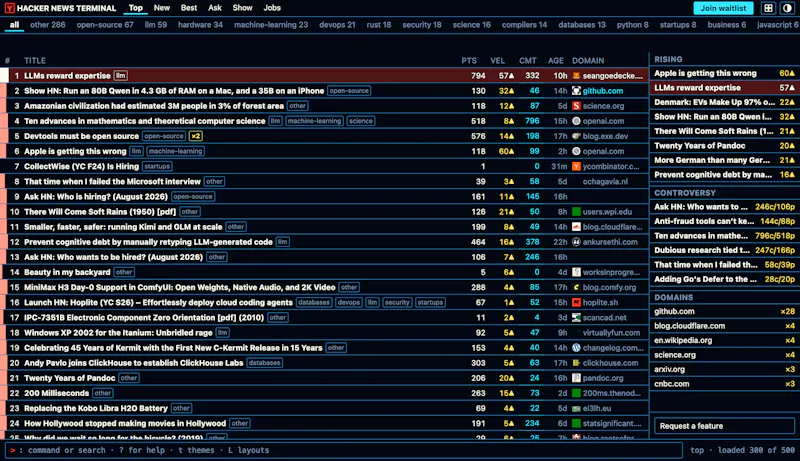The image size is (800, 461).
Task: Toggle the light/dark theme contrast icon
Action: point(787,8)
